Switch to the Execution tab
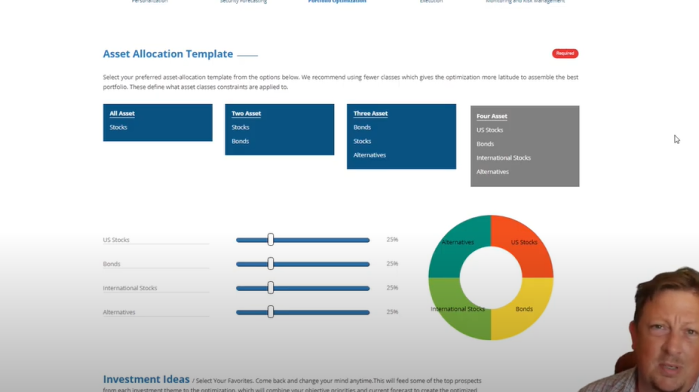 [x=431, y=1]
